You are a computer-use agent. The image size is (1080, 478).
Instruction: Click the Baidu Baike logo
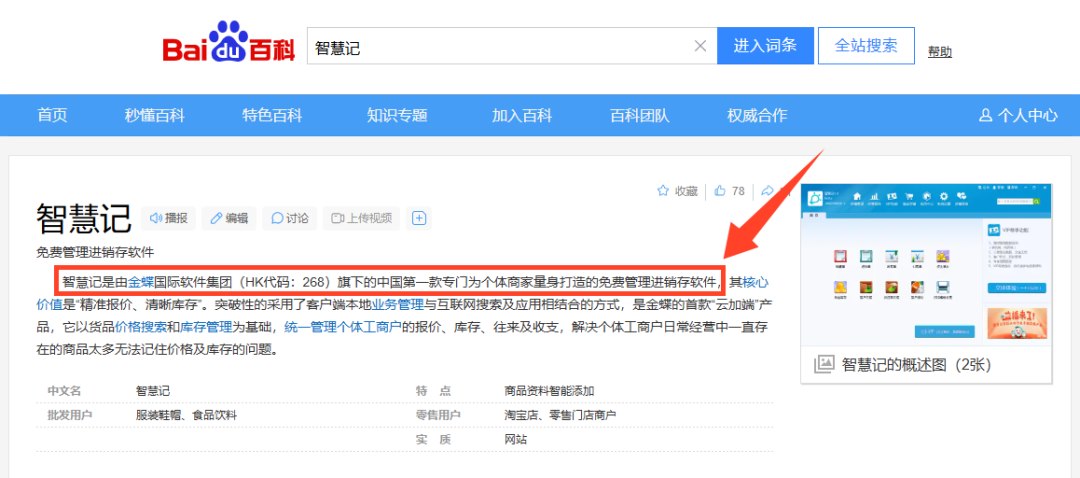click(x=229, y=43)
